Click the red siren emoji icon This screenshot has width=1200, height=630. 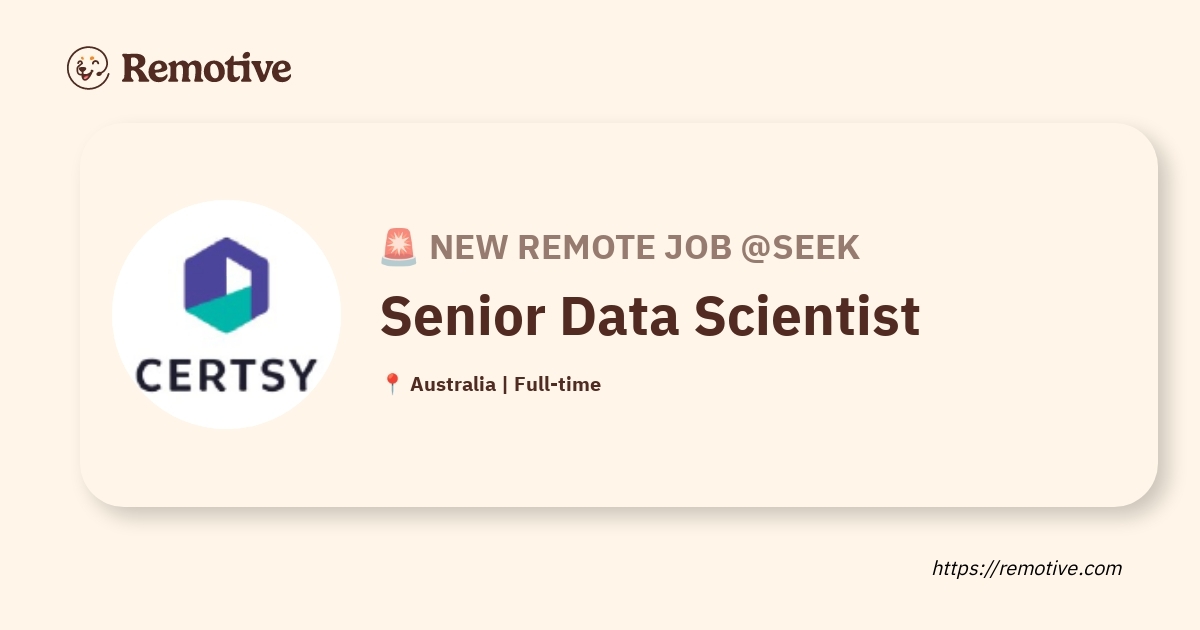pyautogui.click(x=399, y=247)
